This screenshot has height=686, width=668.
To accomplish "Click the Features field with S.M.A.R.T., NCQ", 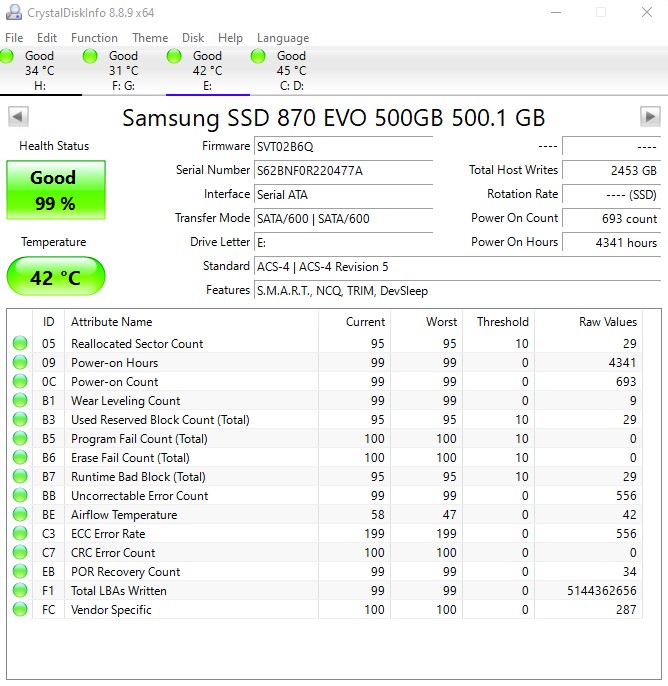I will [457, 291].
